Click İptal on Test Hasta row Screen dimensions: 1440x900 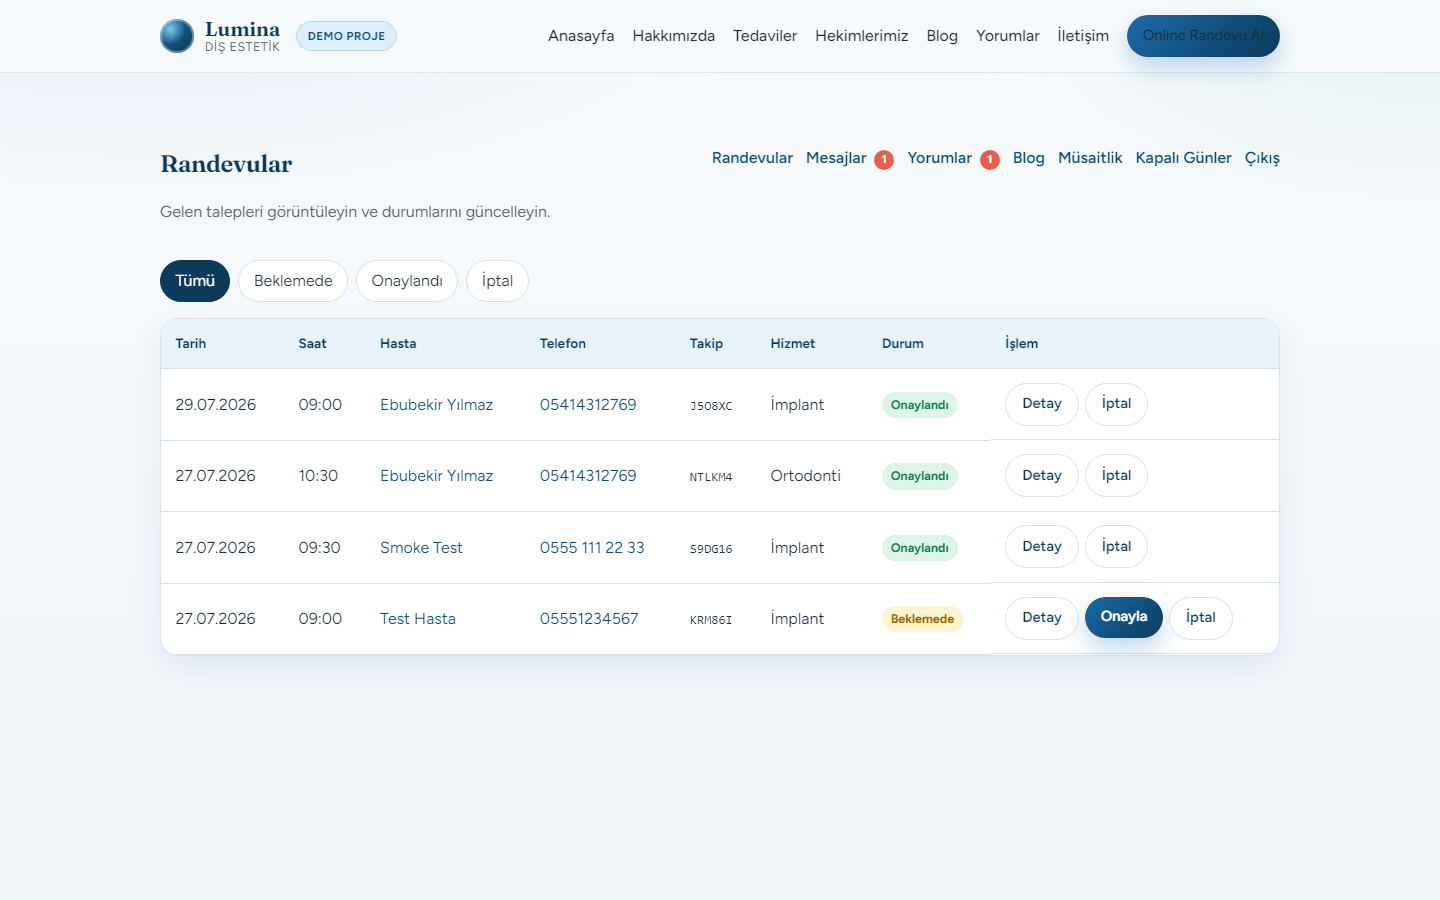pyautogui.click(x=1201, y=618)
